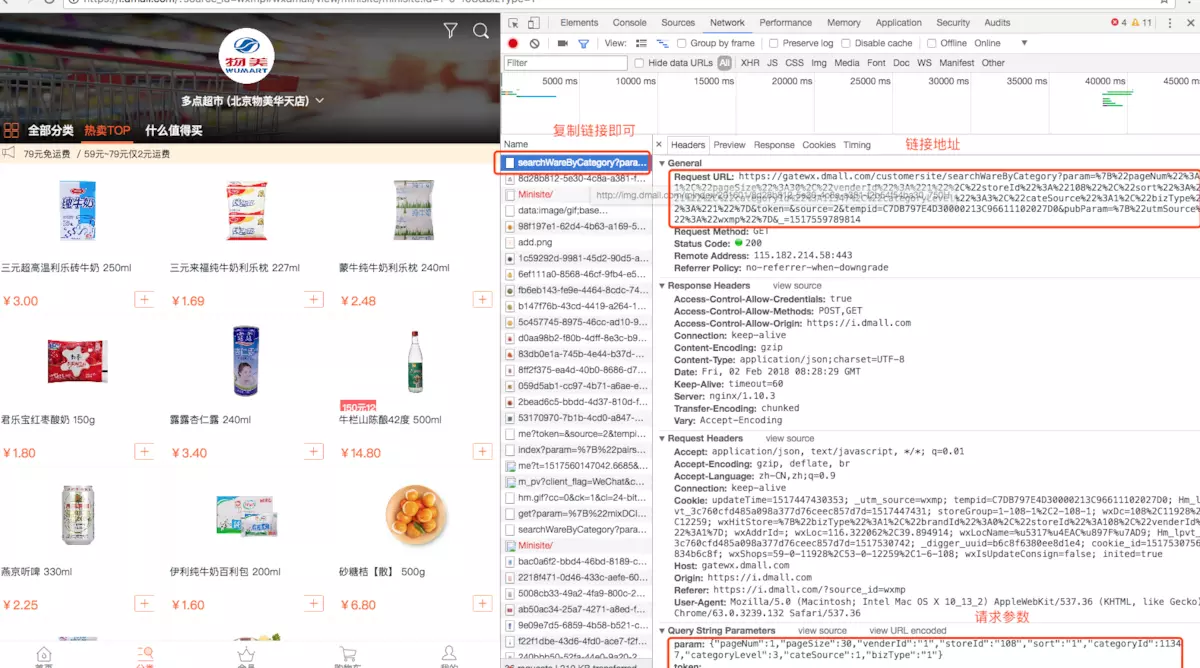Open search with the magnifier icon
The width and height of the screenshot is (1200, 668).
[481, 32]
